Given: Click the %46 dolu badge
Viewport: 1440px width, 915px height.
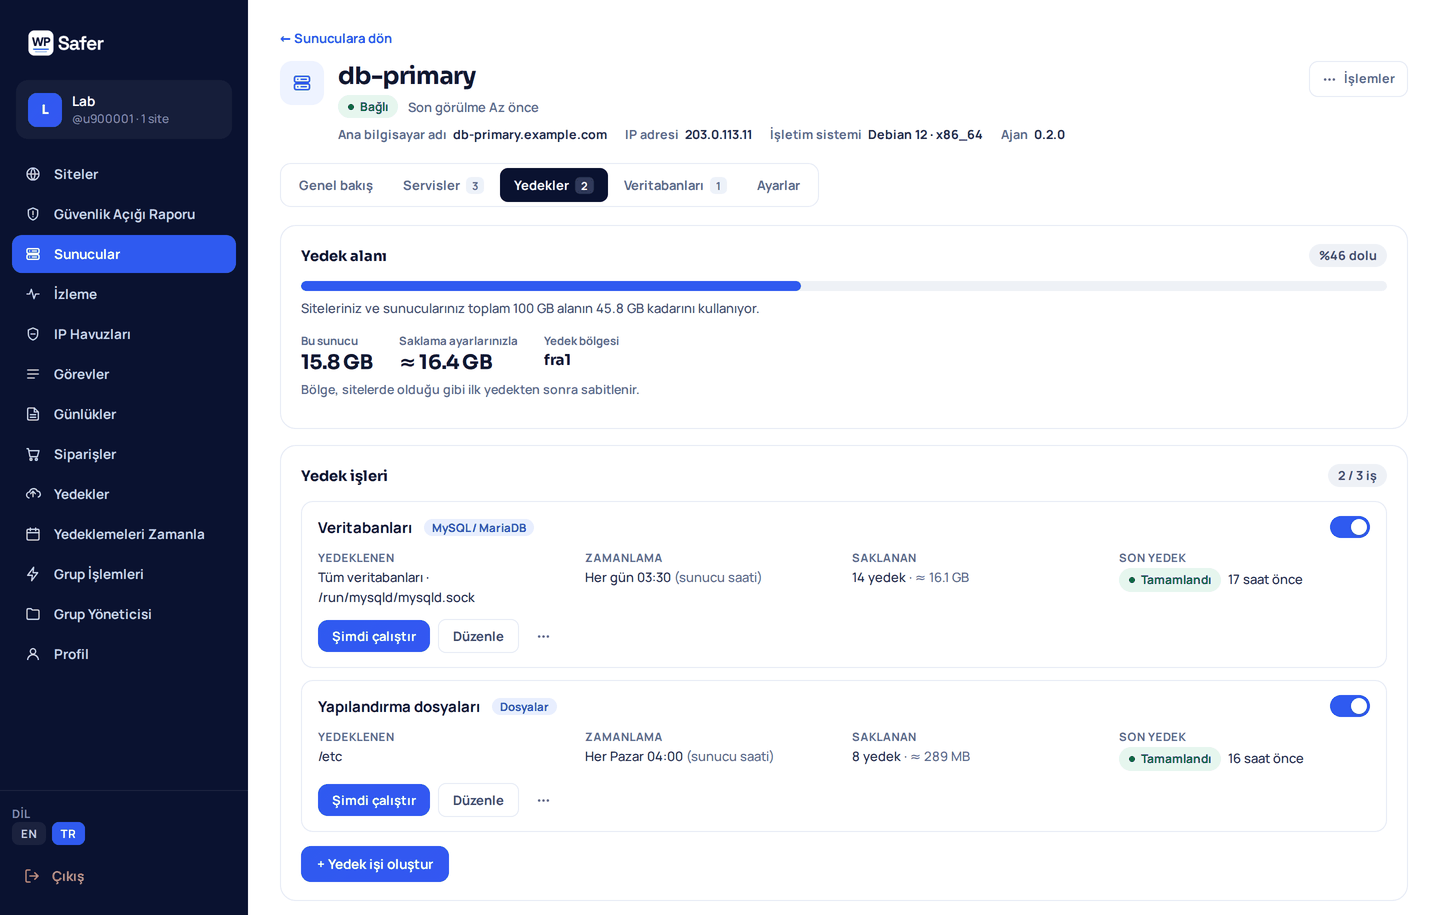Looking at the screenshot, I should pyautogui.click(x=1348, y=255).
